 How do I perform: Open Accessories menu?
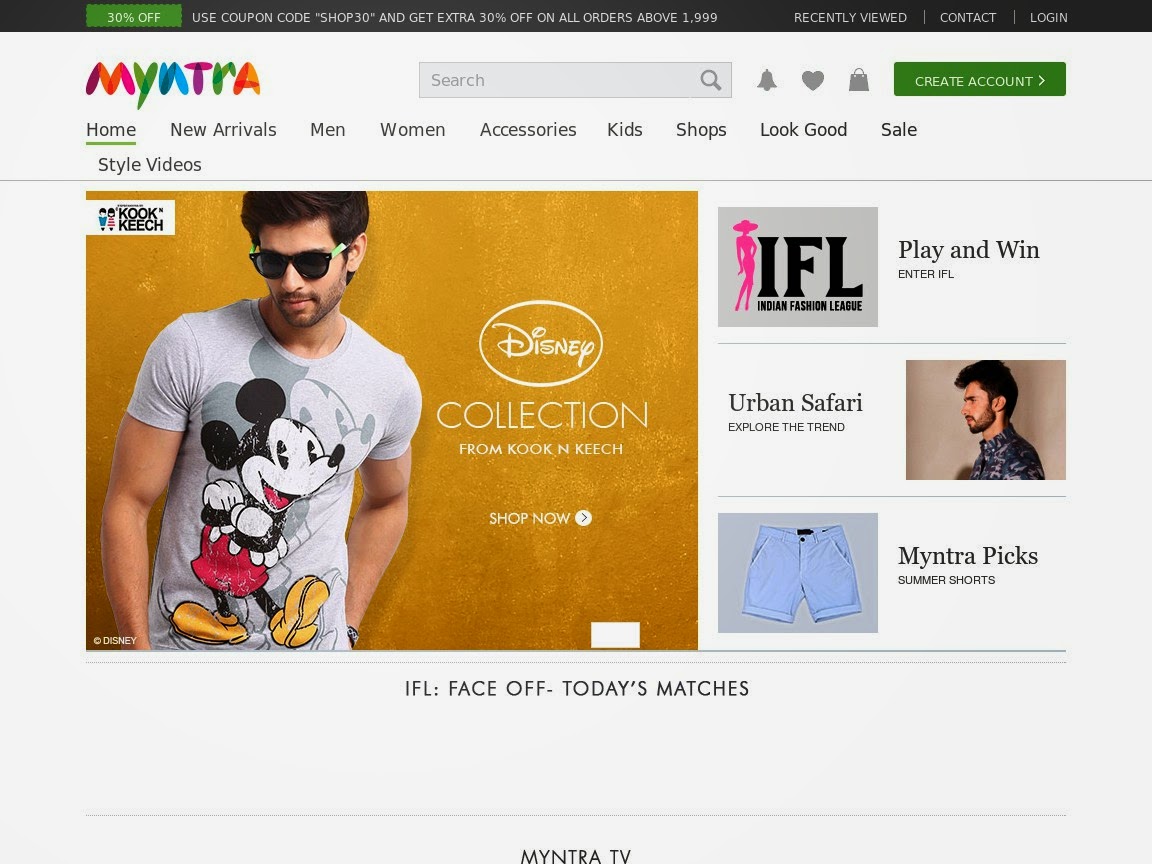[528, 130]
